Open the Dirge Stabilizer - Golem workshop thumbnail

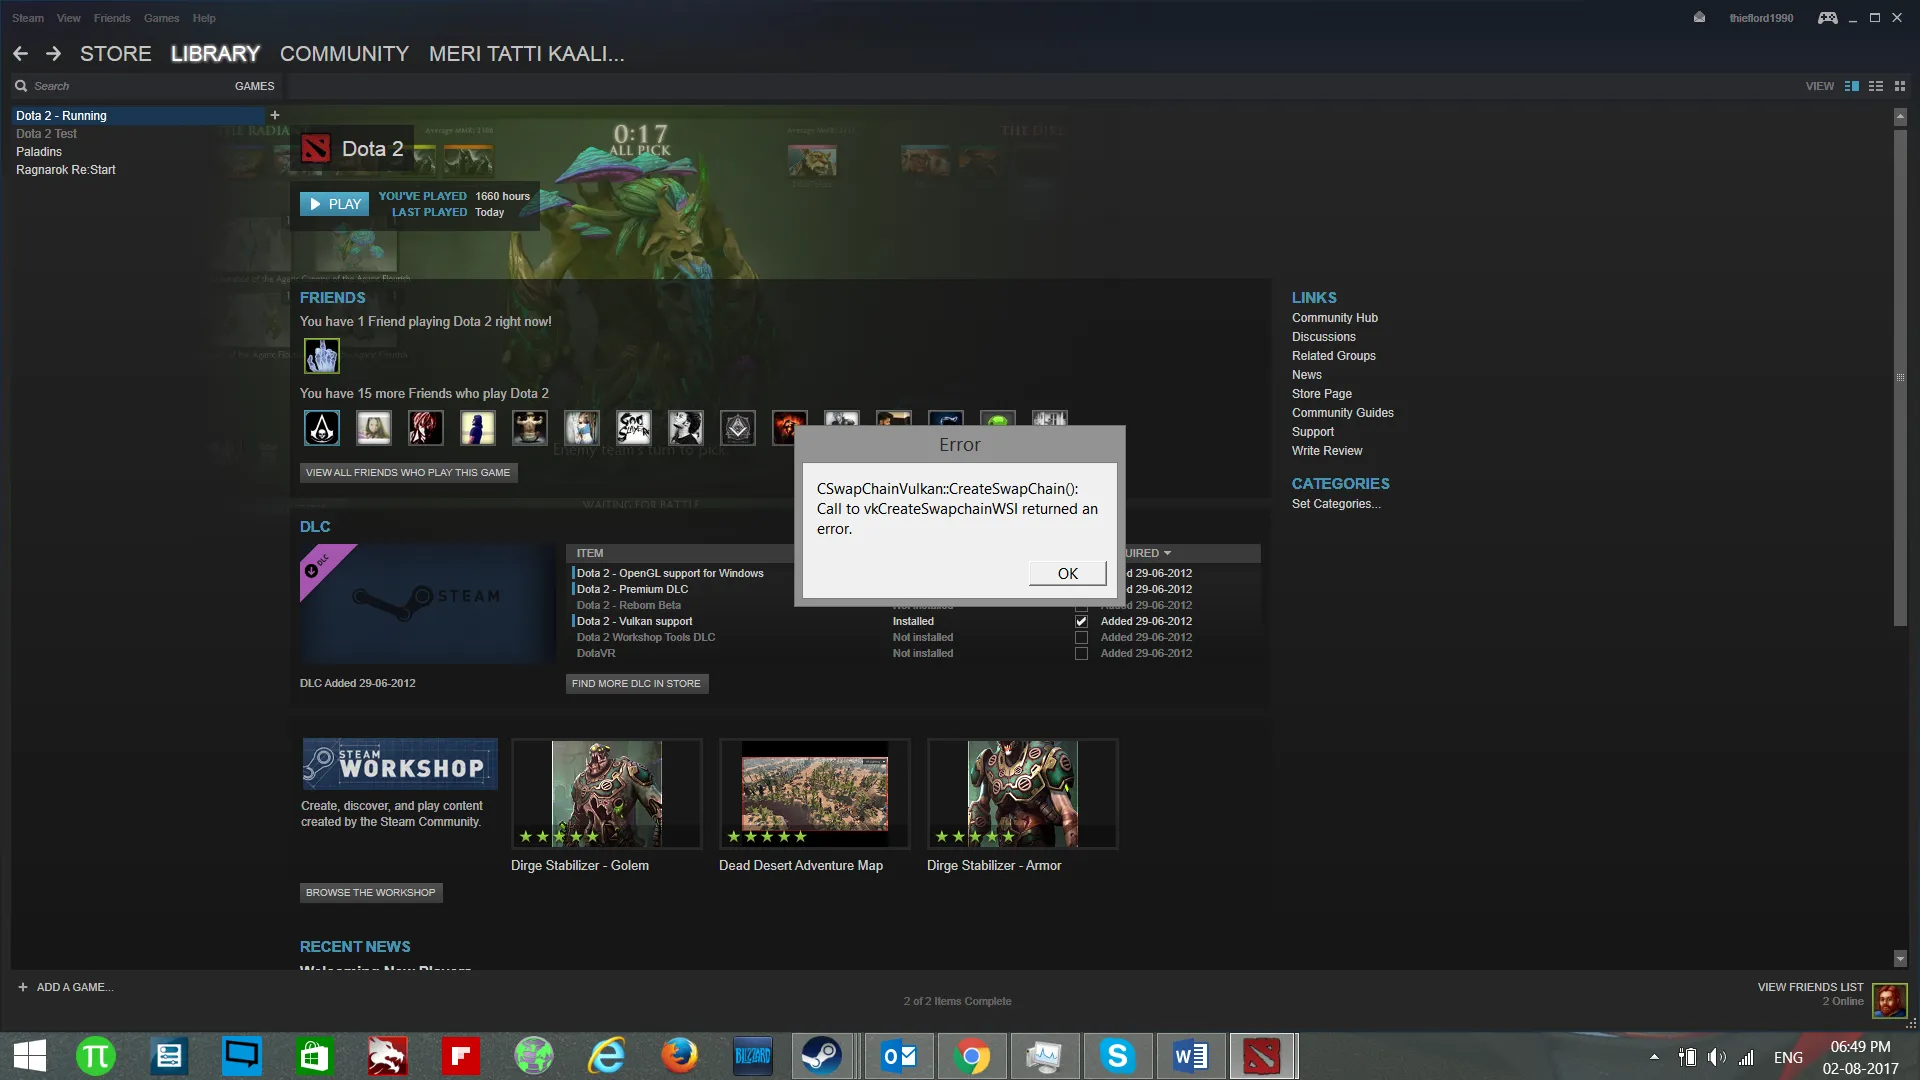[606, 793]
